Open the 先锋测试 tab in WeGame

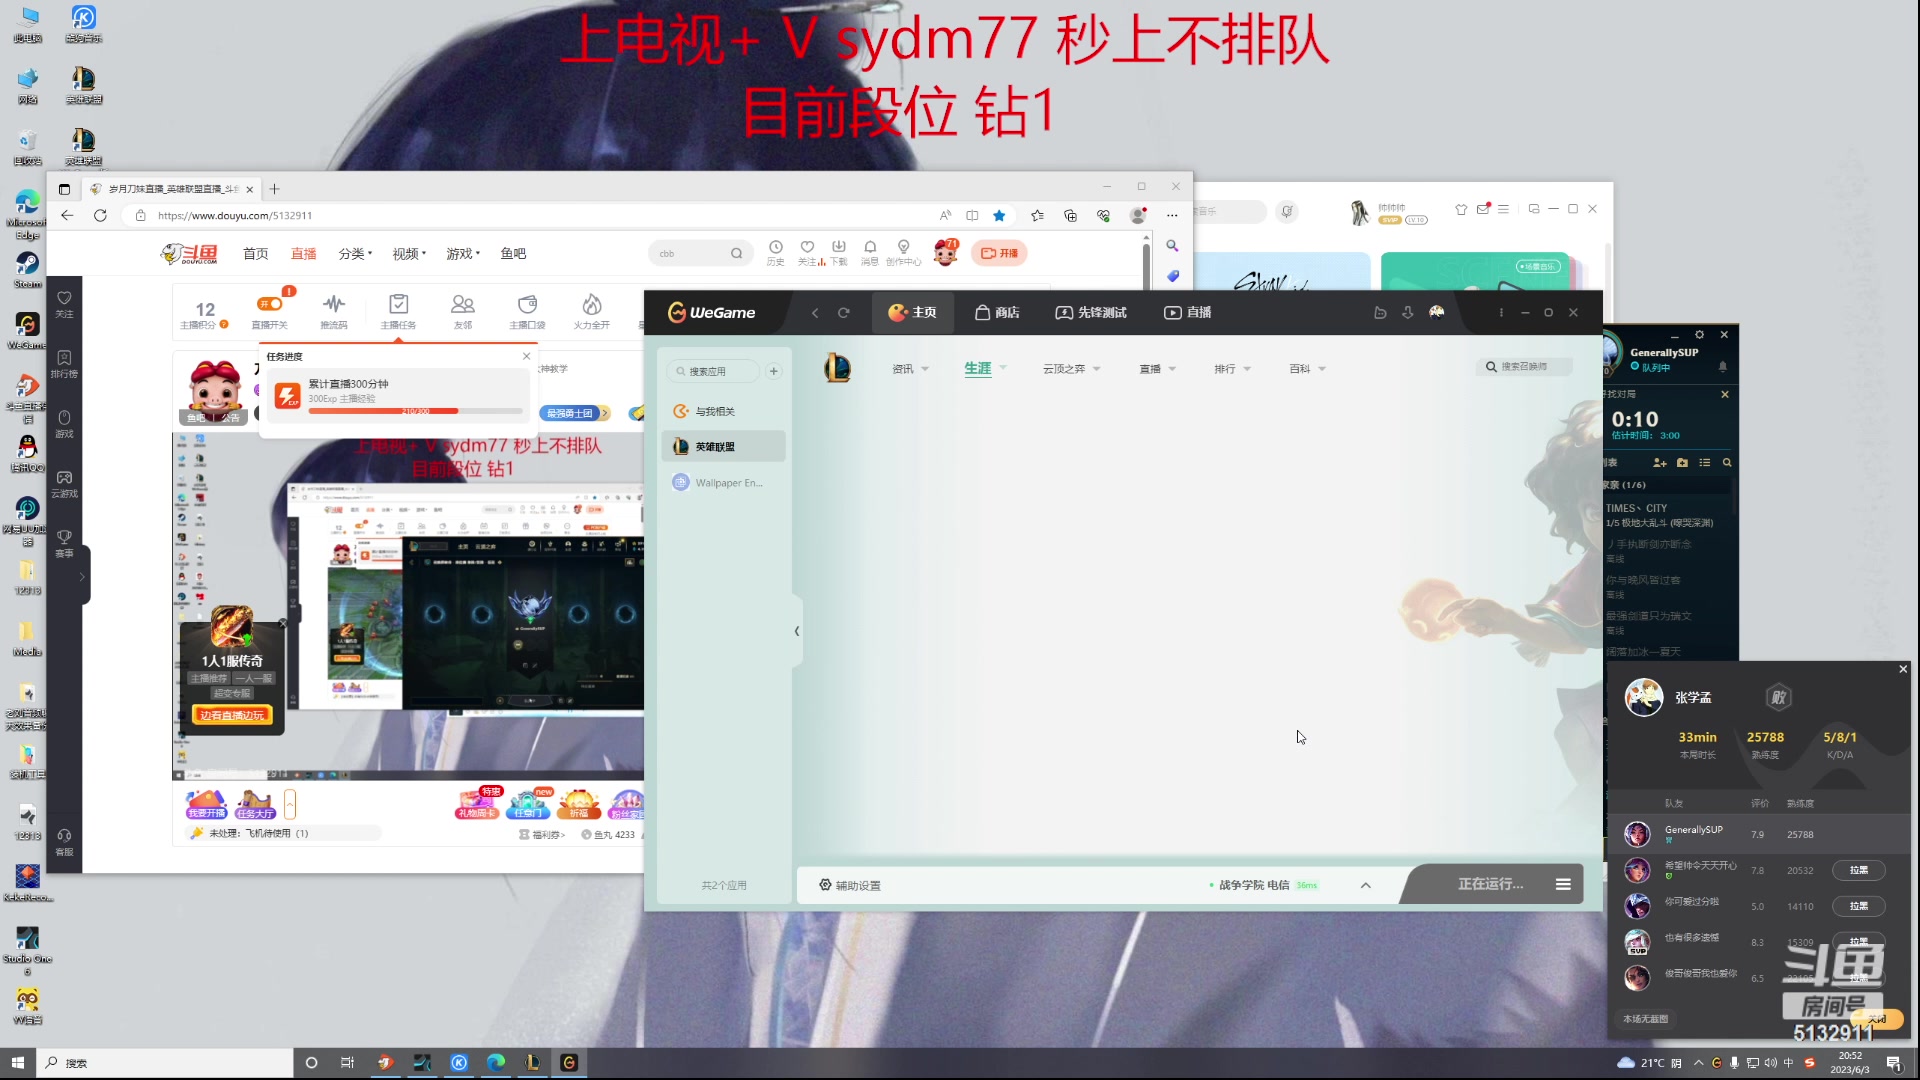pos(1090,313)
